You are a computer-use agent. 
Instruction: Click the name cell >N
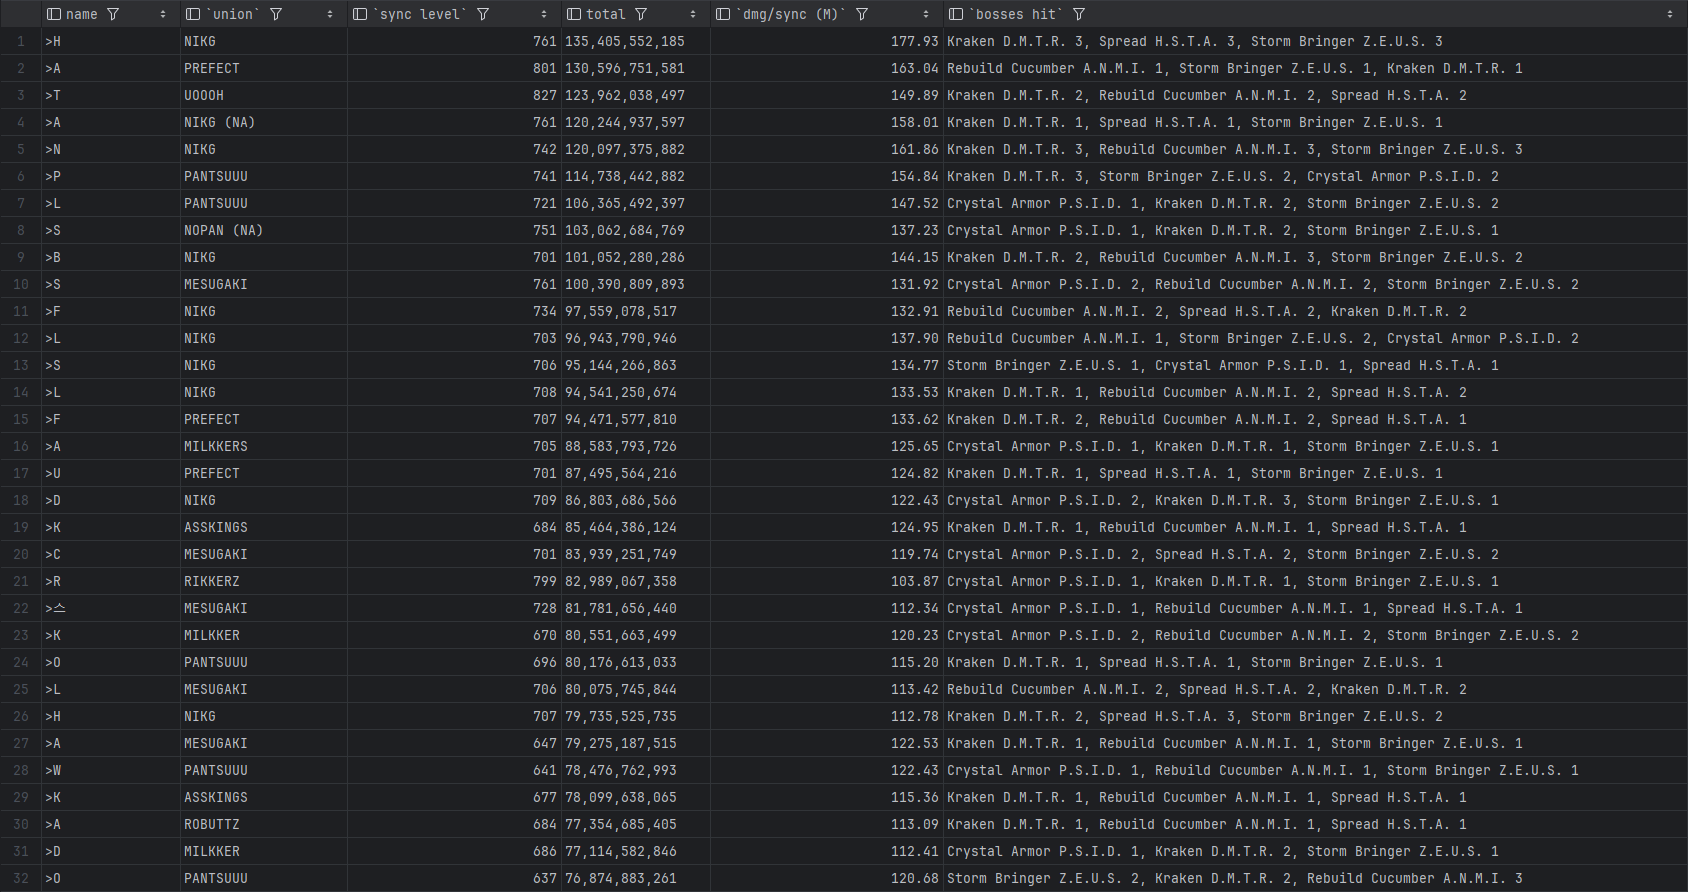53,149
